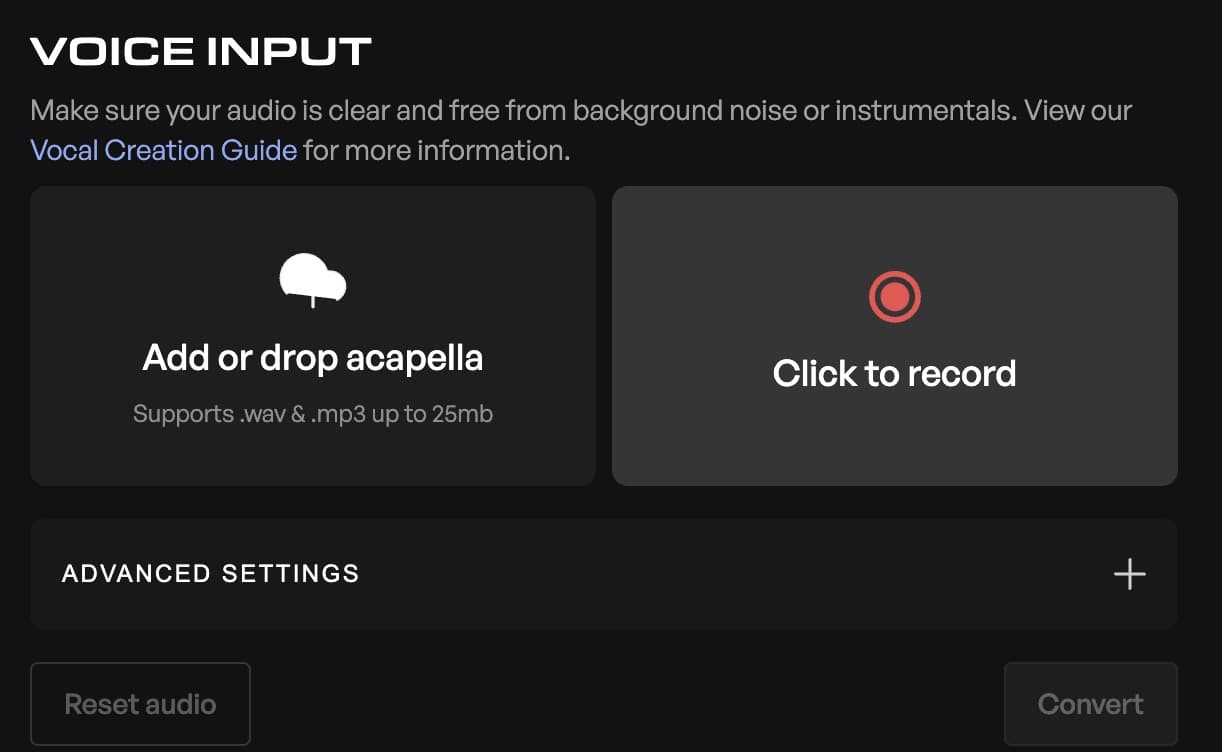Click the red record circle icon
The width and height of the screenshot is (1222, 752).
click(x=894, y=297)
